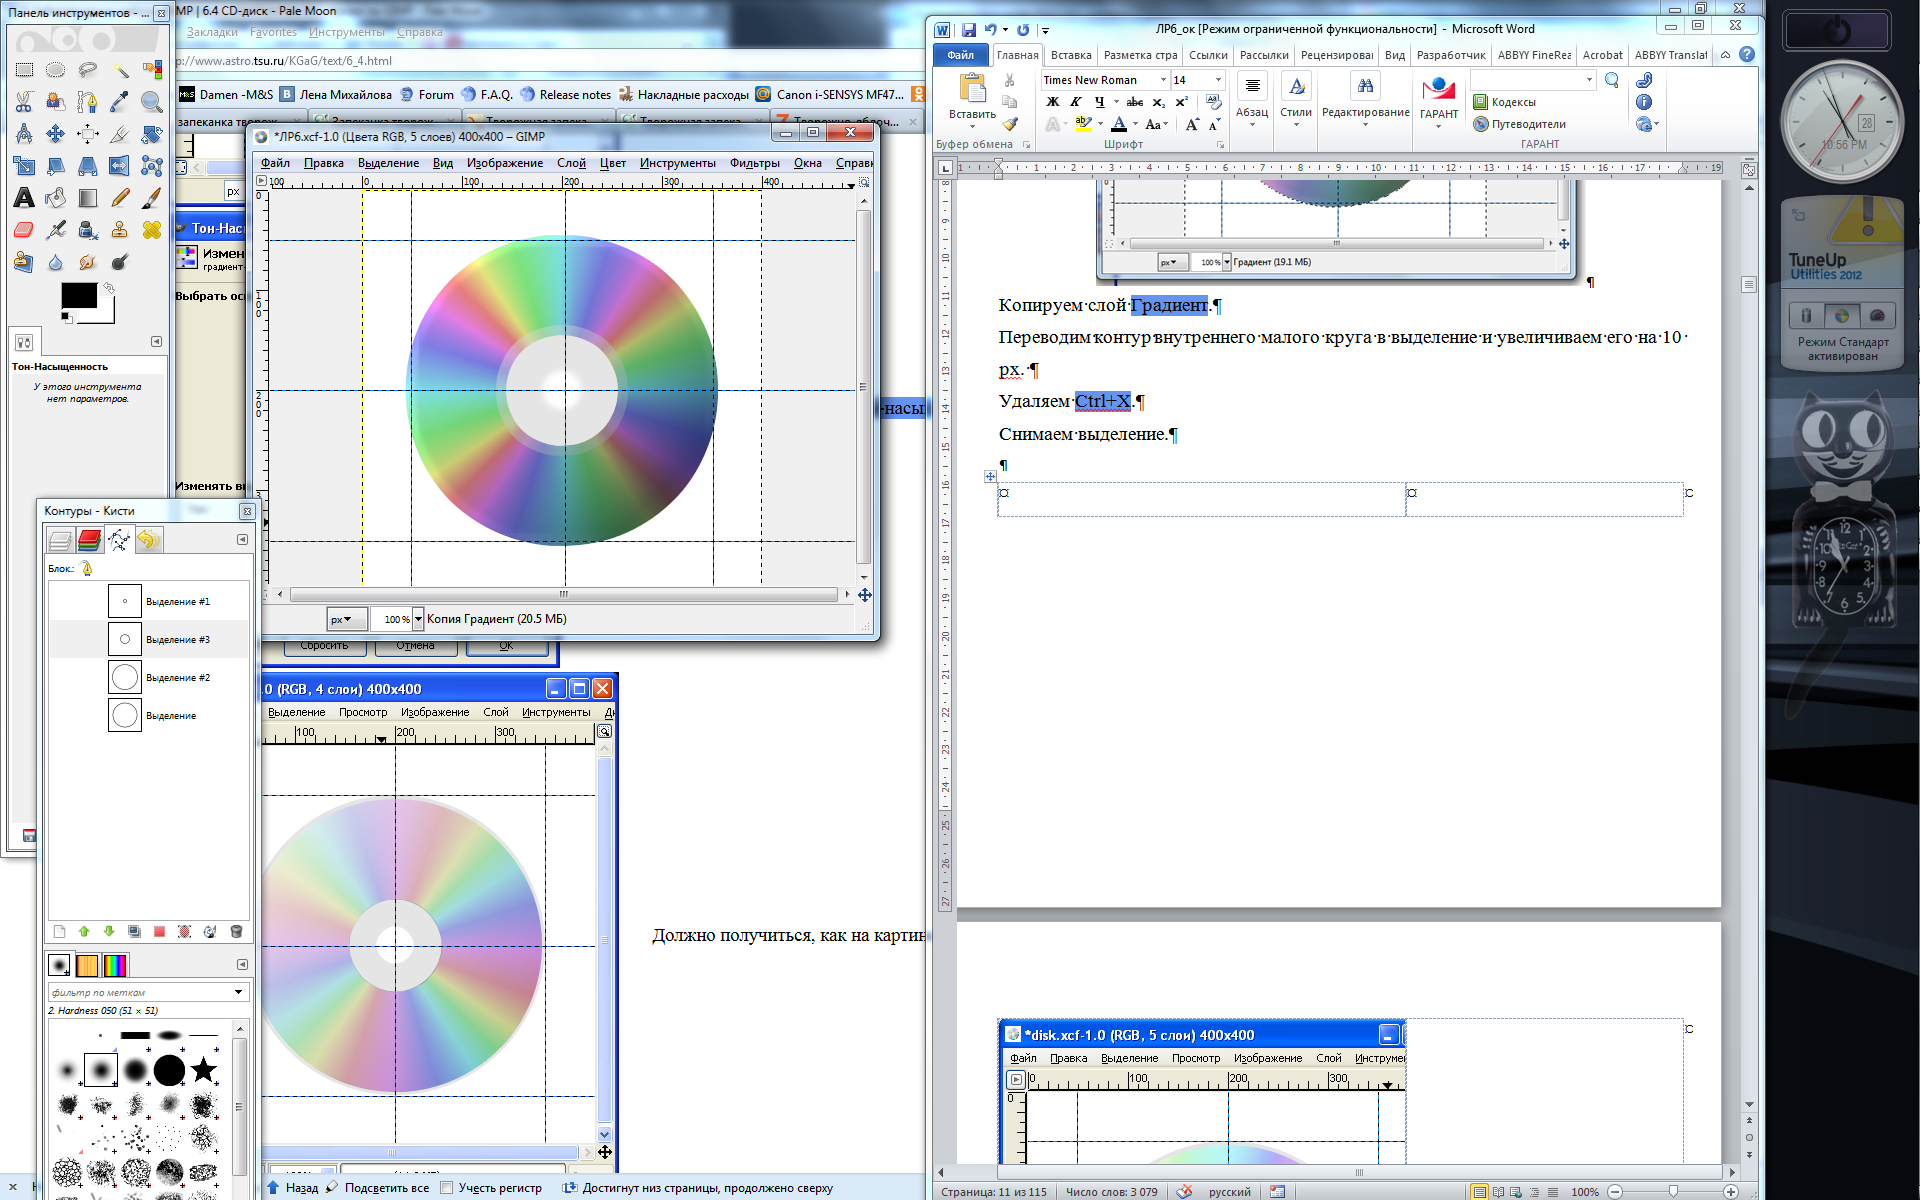This screenshot has width=1920, height=1200.
Task: Click the GIMP image horizontal scrollbar
Action: coord(563,594)
